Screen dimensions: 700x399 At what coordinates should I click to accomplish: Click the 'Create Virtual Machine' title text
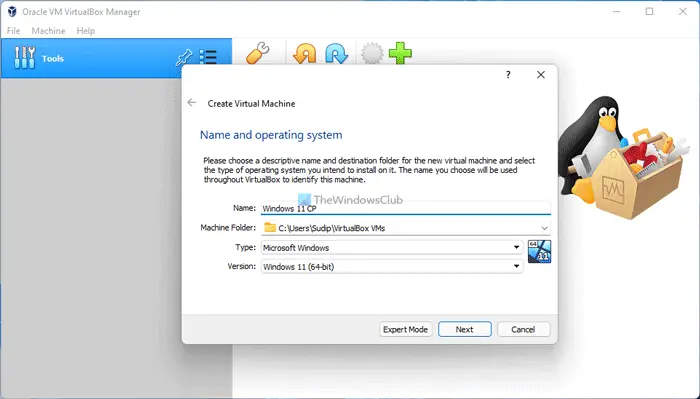click(251, 104)
